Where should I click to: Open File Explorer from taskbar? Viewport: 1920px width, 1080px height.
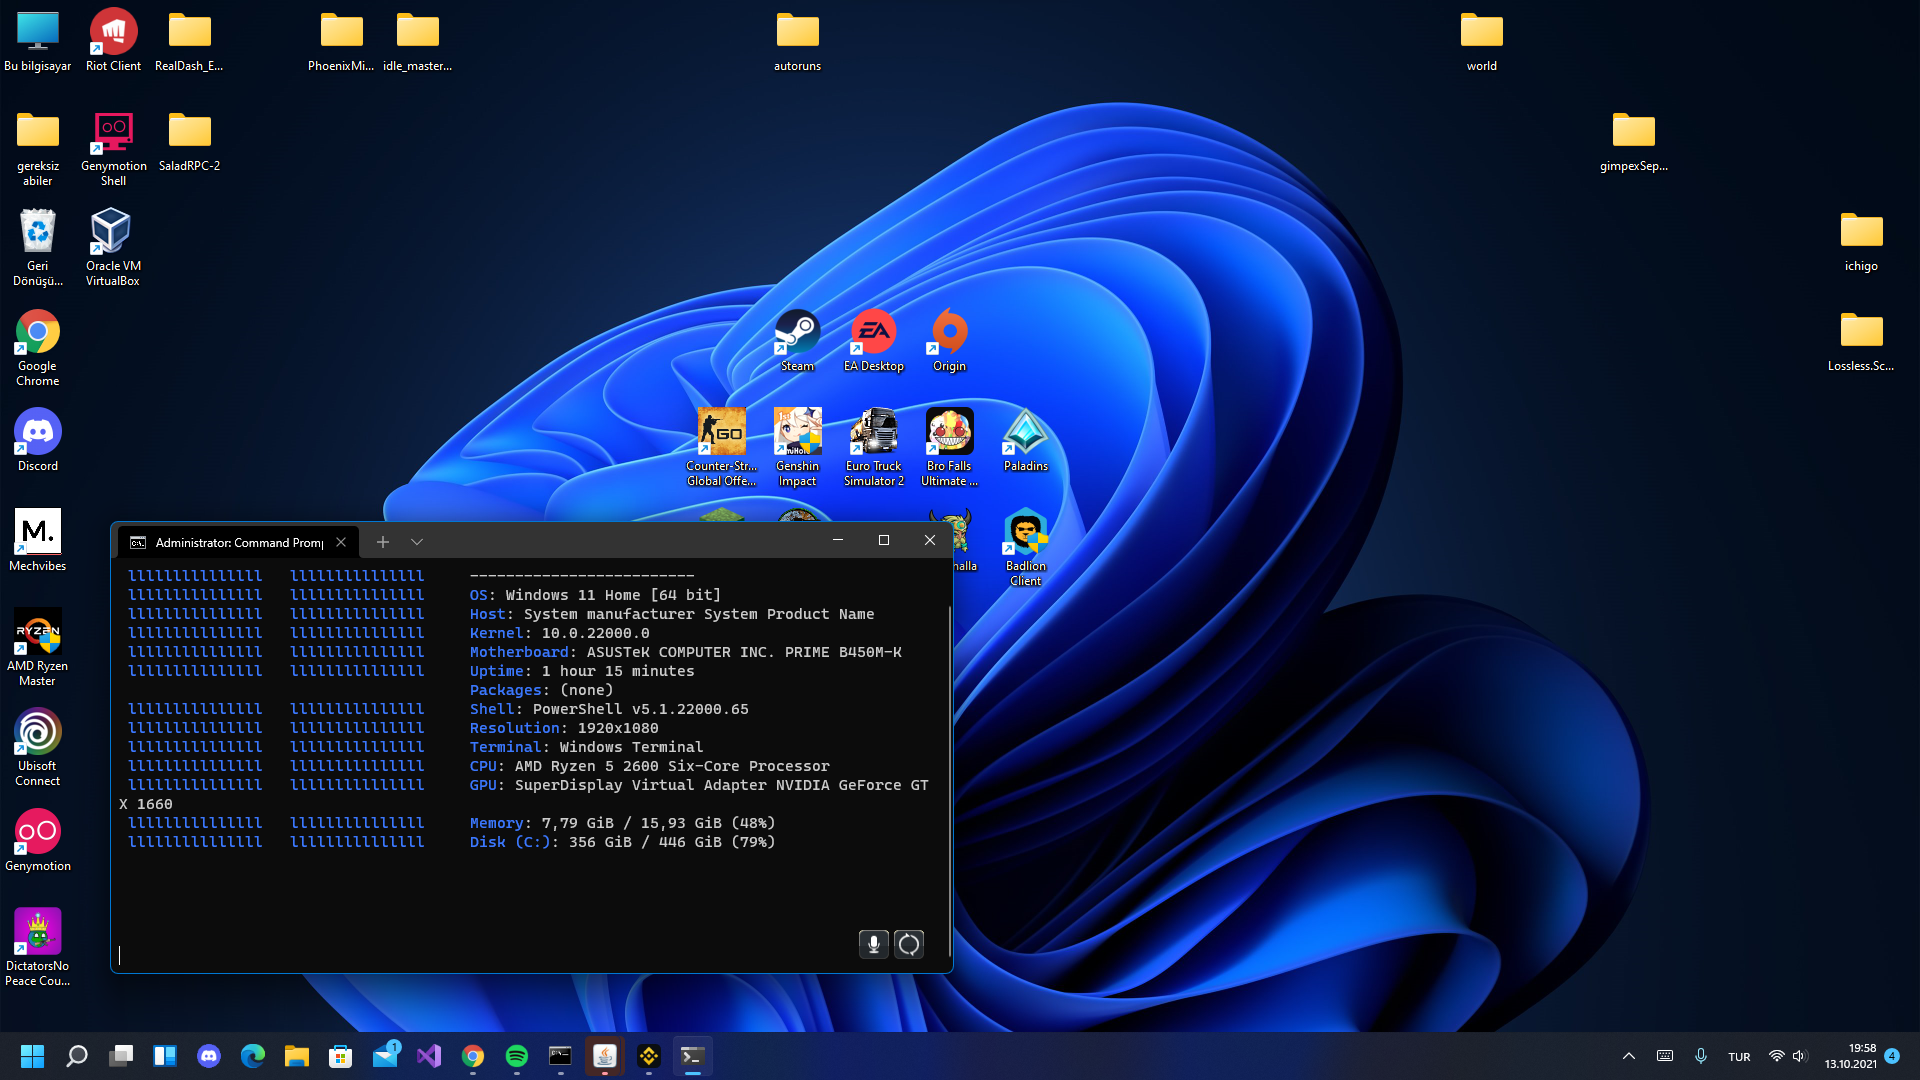pyautogui.click(x=296, y=1056)
